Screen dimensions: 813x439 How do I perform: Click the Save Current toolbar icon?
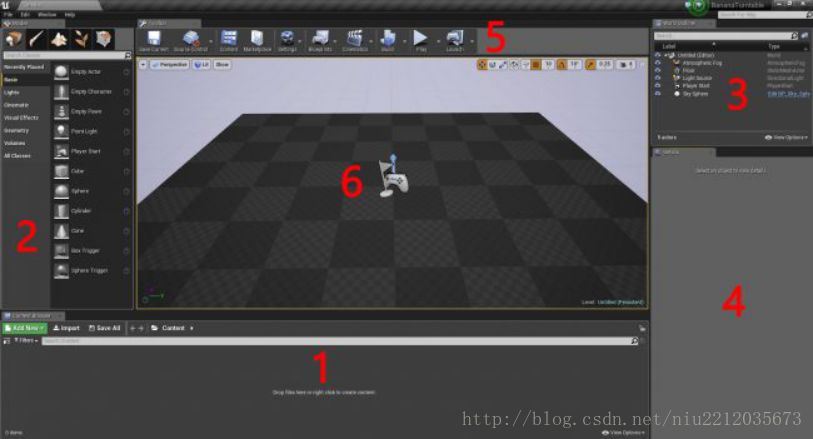[x=153, y=41]
